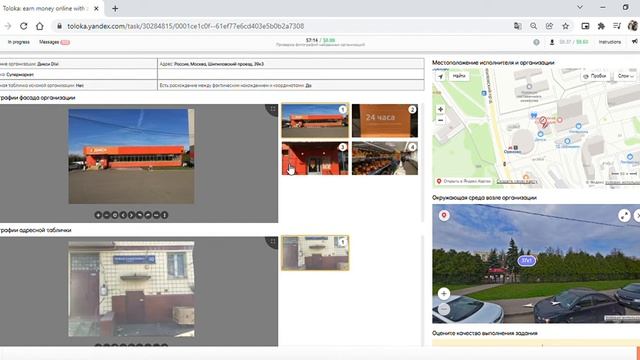Toggle the 'Пробки' traffic layer

coord(595,76)
